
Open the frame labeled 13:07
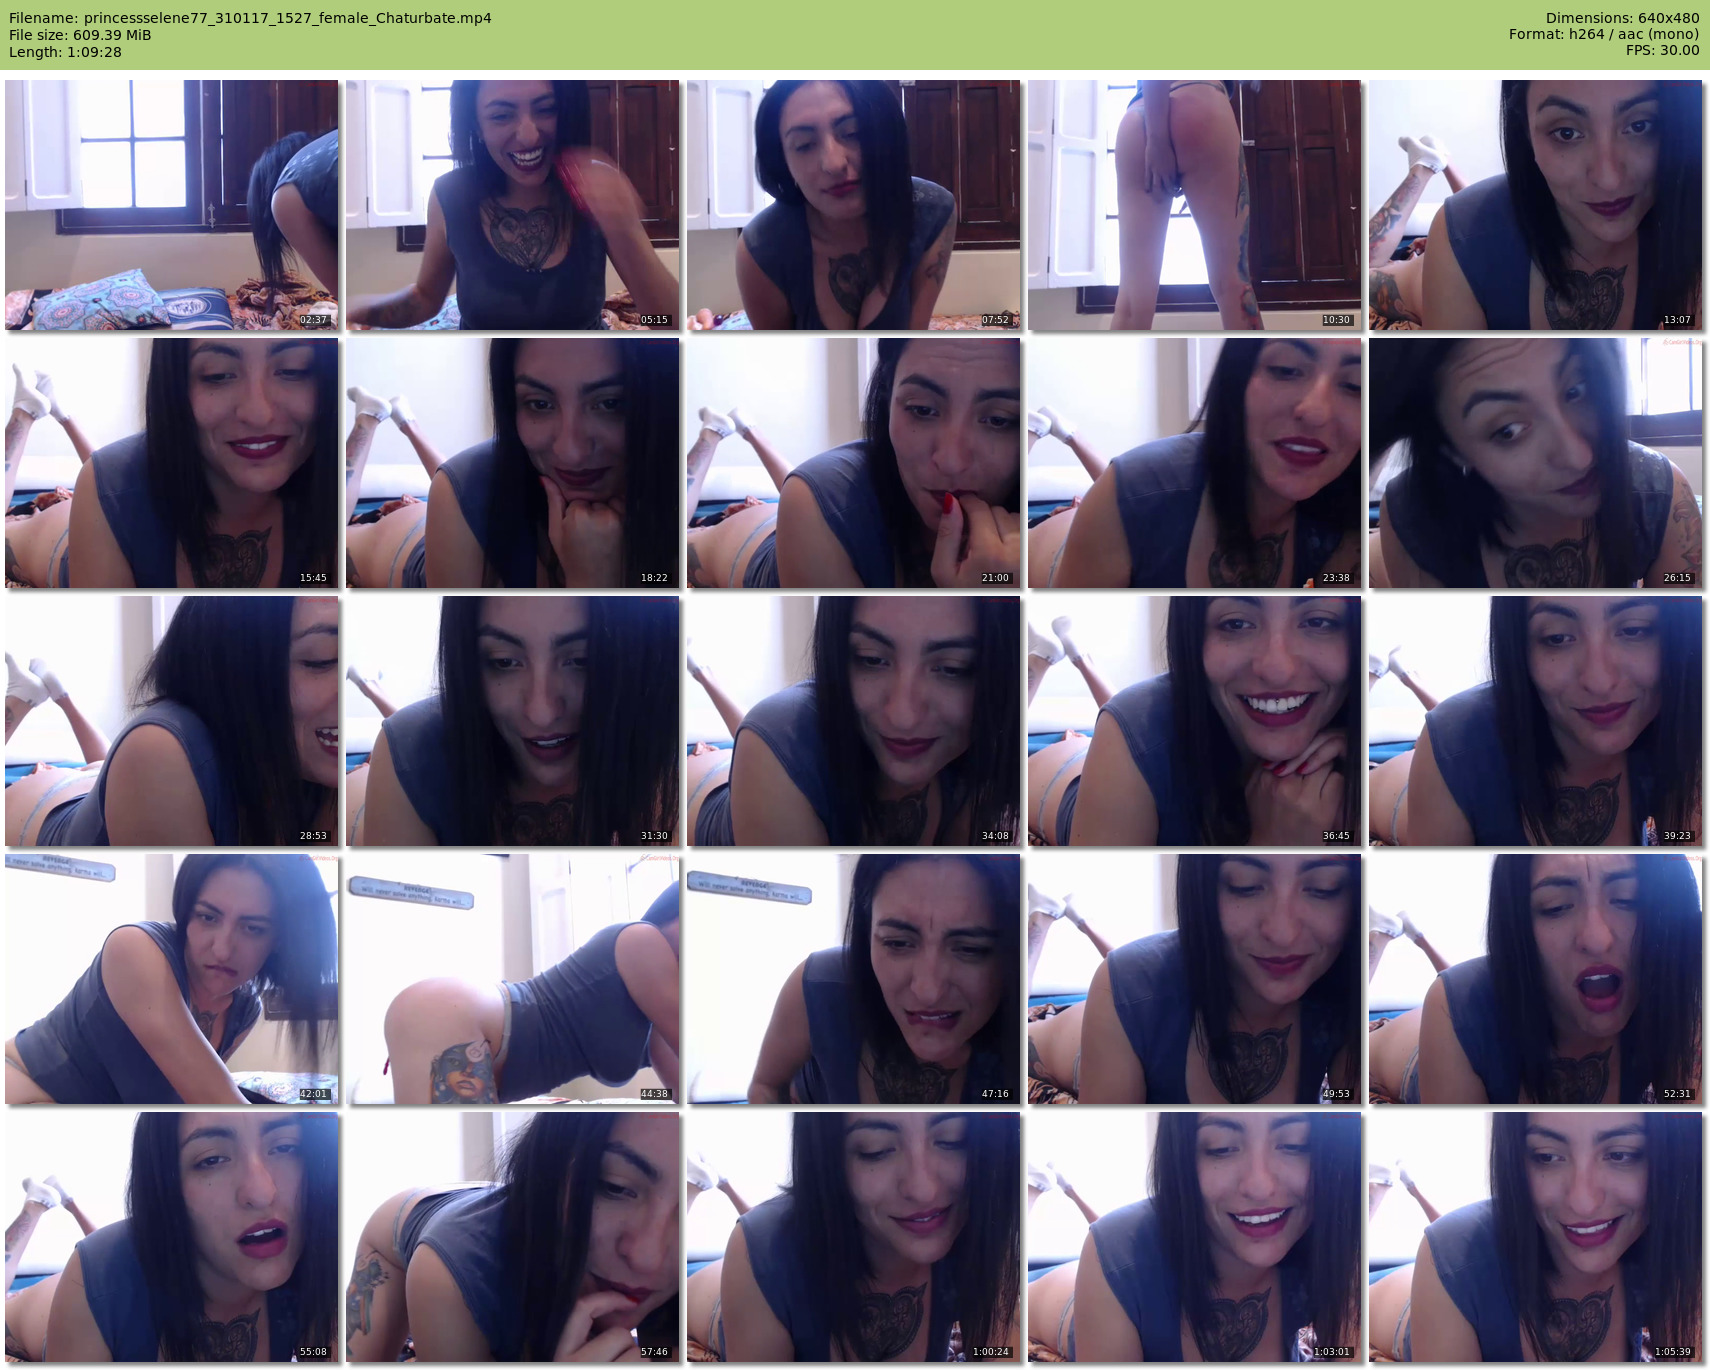[1535, 205]
